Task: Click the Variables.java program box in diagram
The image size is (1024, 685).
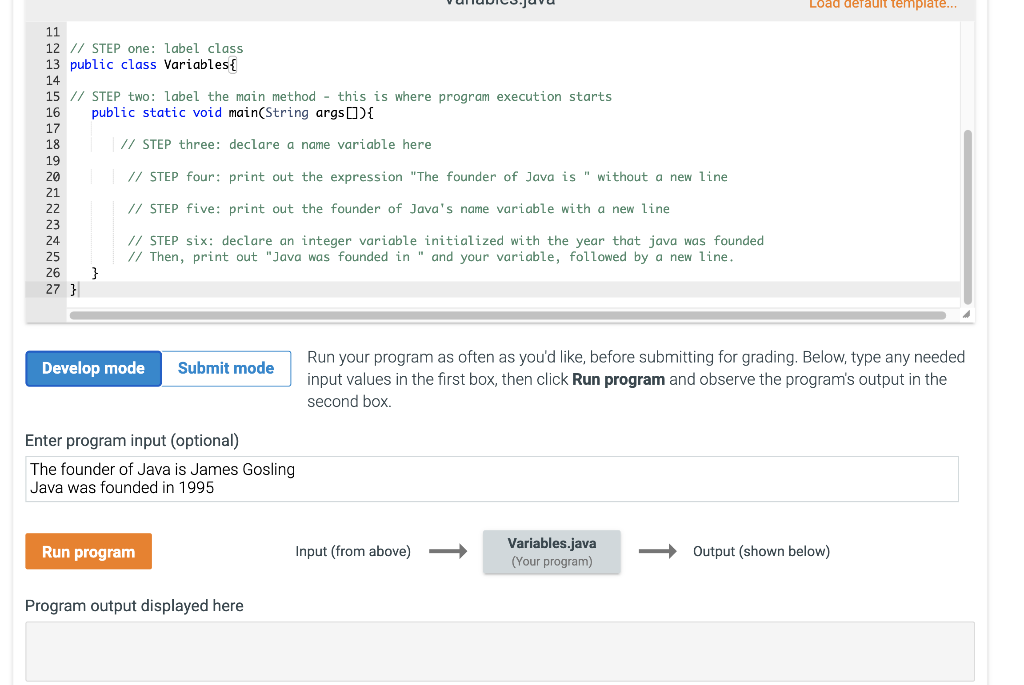Action: pos(551,551)
